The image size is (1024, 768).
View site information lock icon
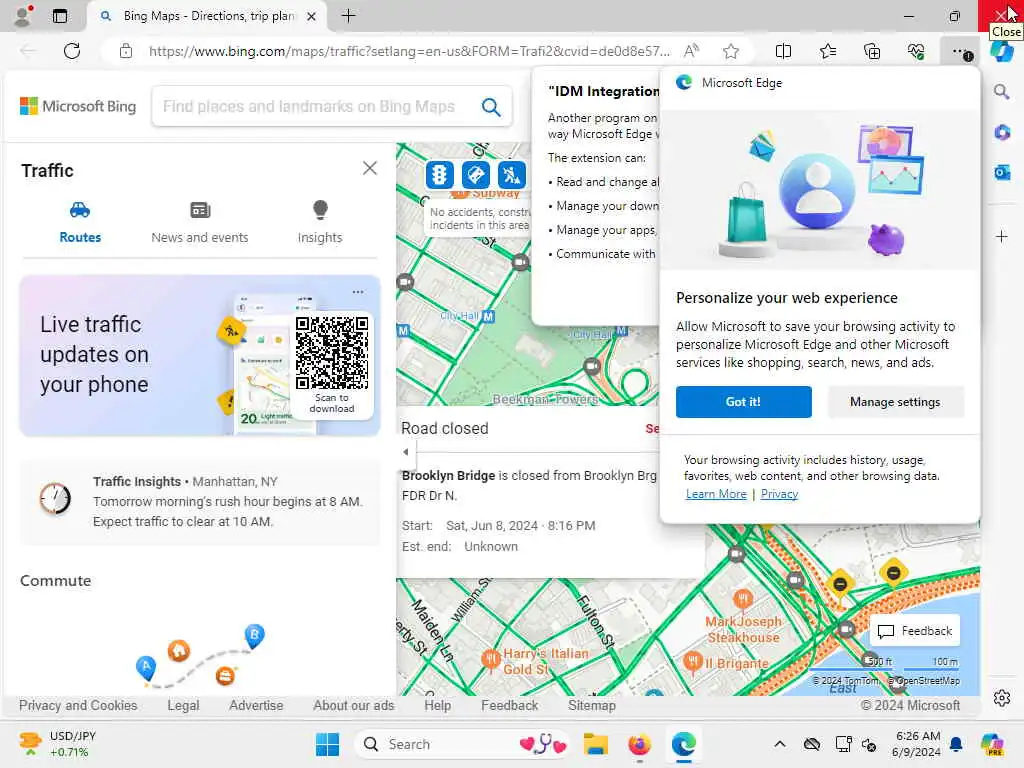click(126, 51)
